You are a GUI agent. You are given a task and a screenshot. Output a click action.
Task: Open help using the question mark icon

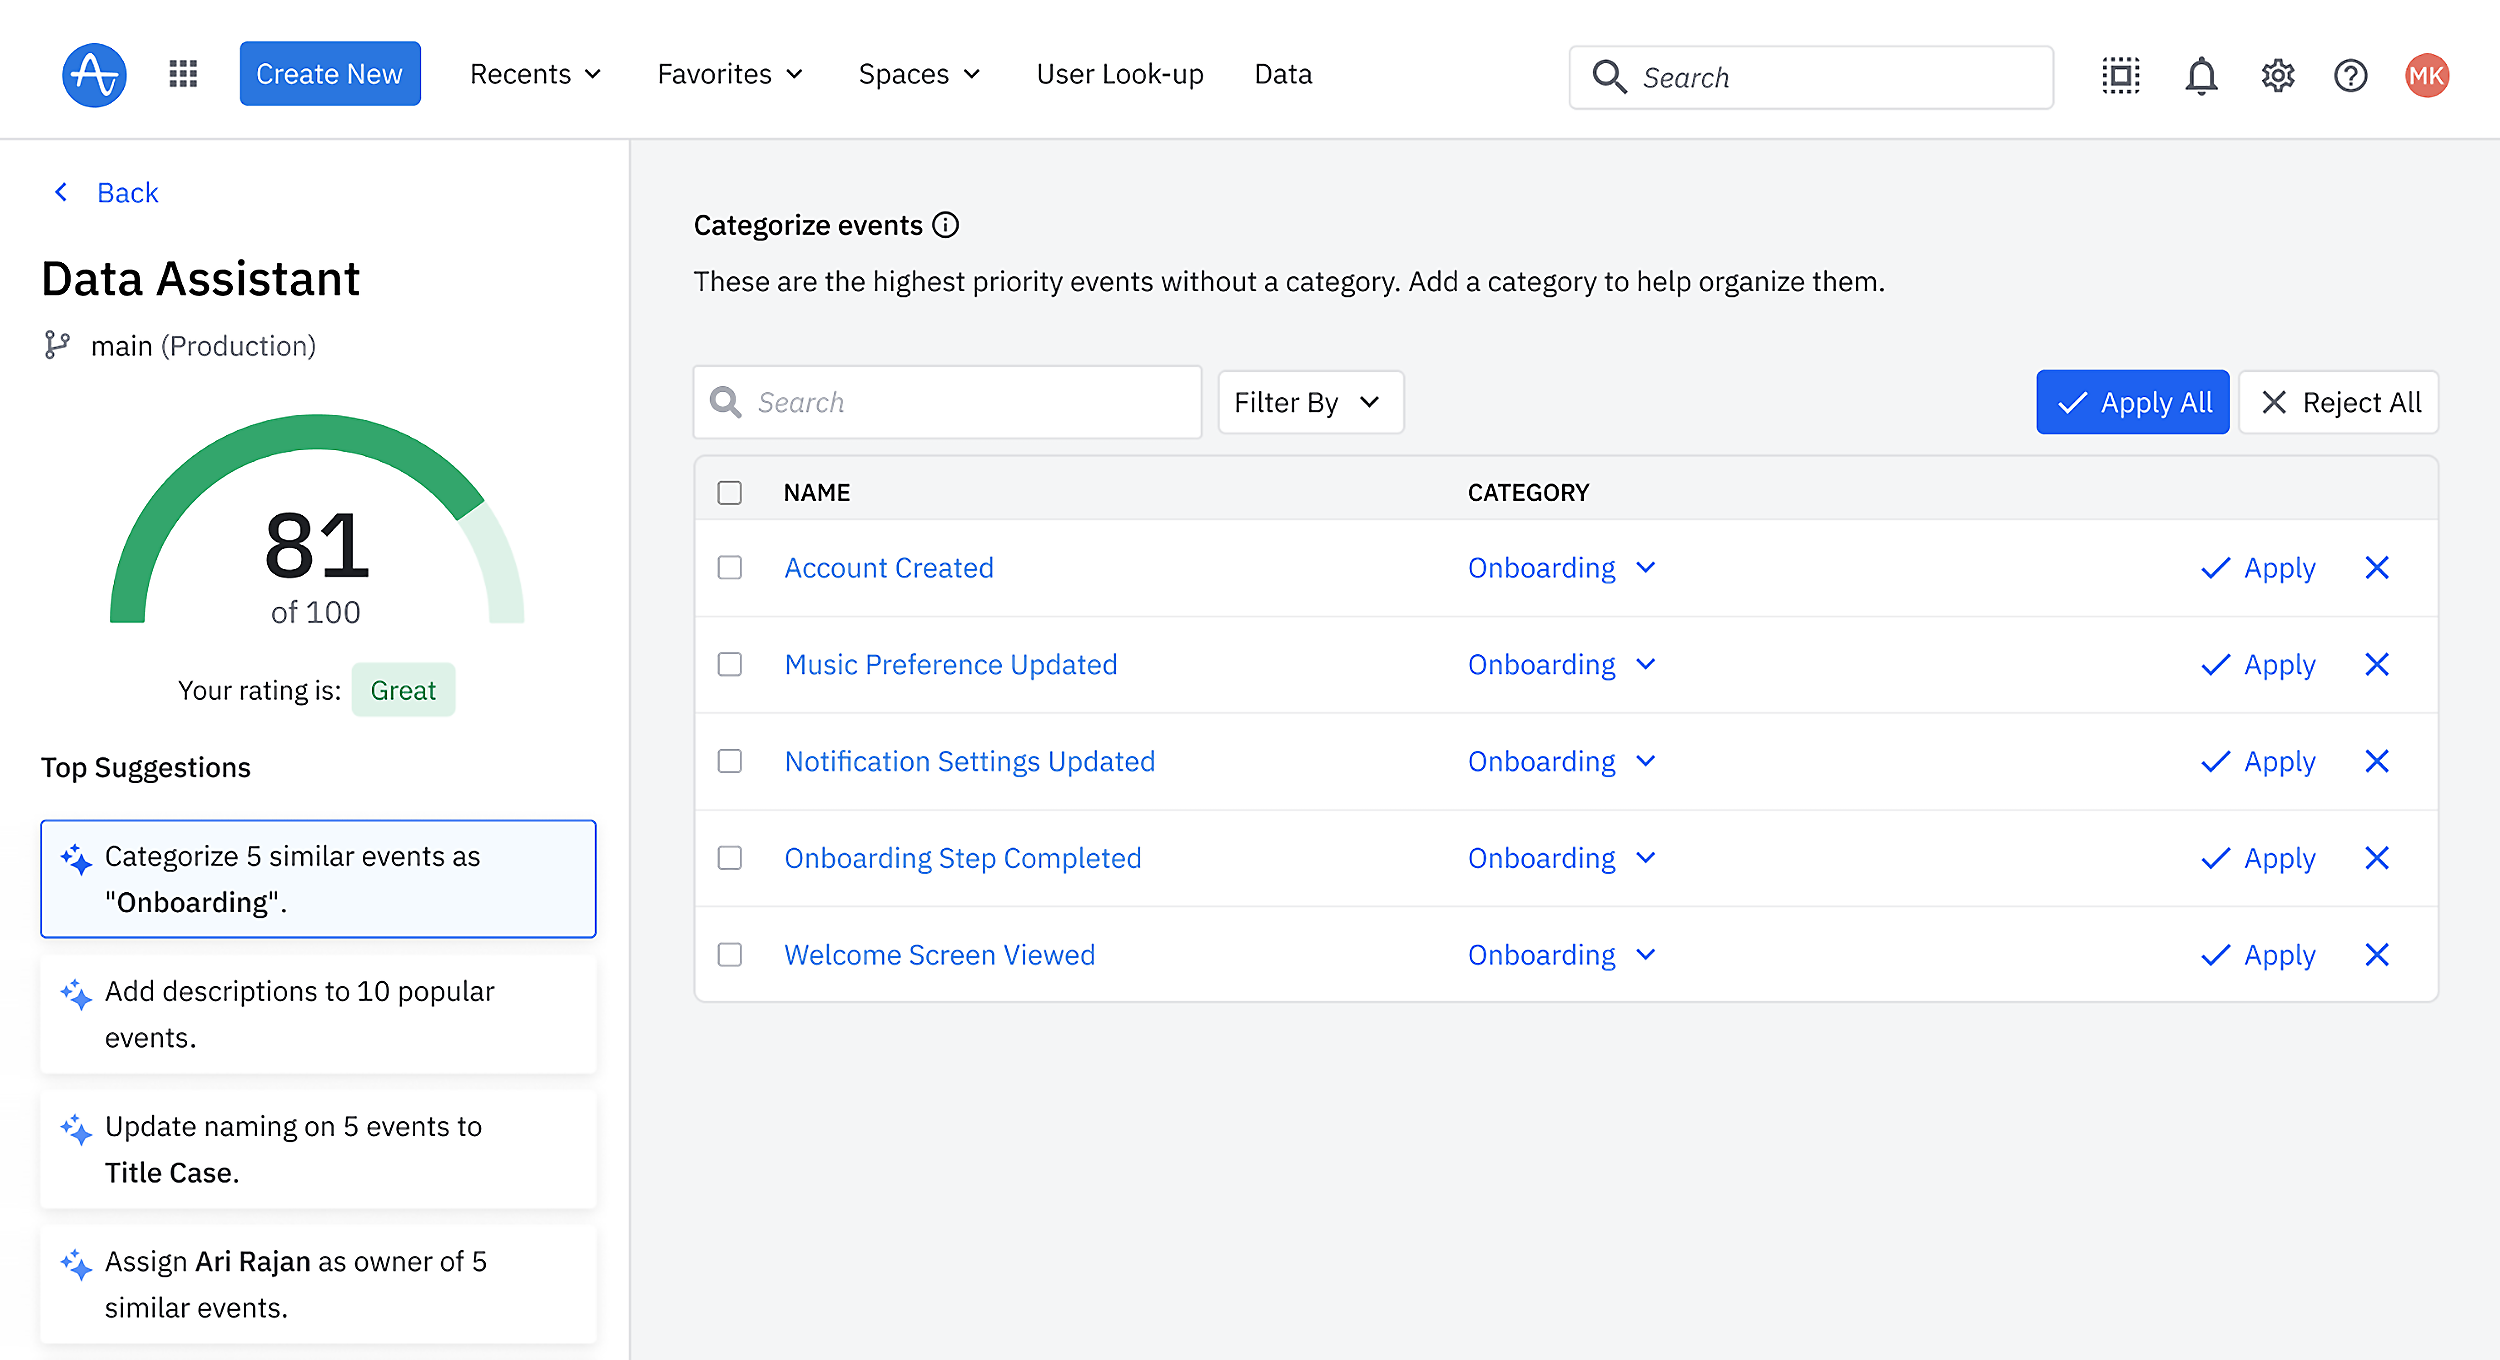pyautogui.click(x=2351, y=75)
